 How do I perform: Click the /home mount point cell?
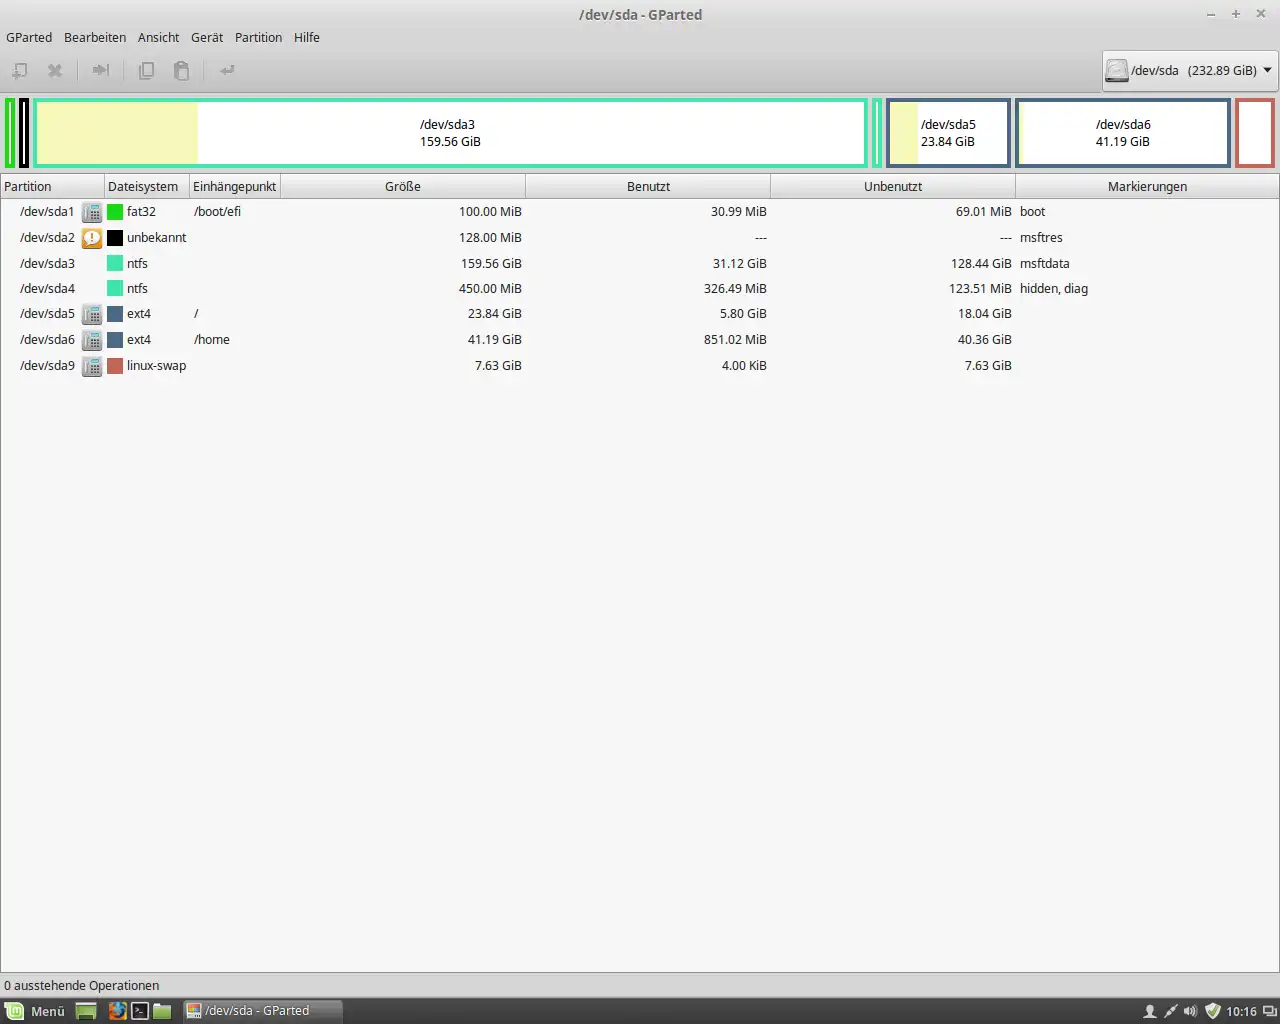coord(212,340)
